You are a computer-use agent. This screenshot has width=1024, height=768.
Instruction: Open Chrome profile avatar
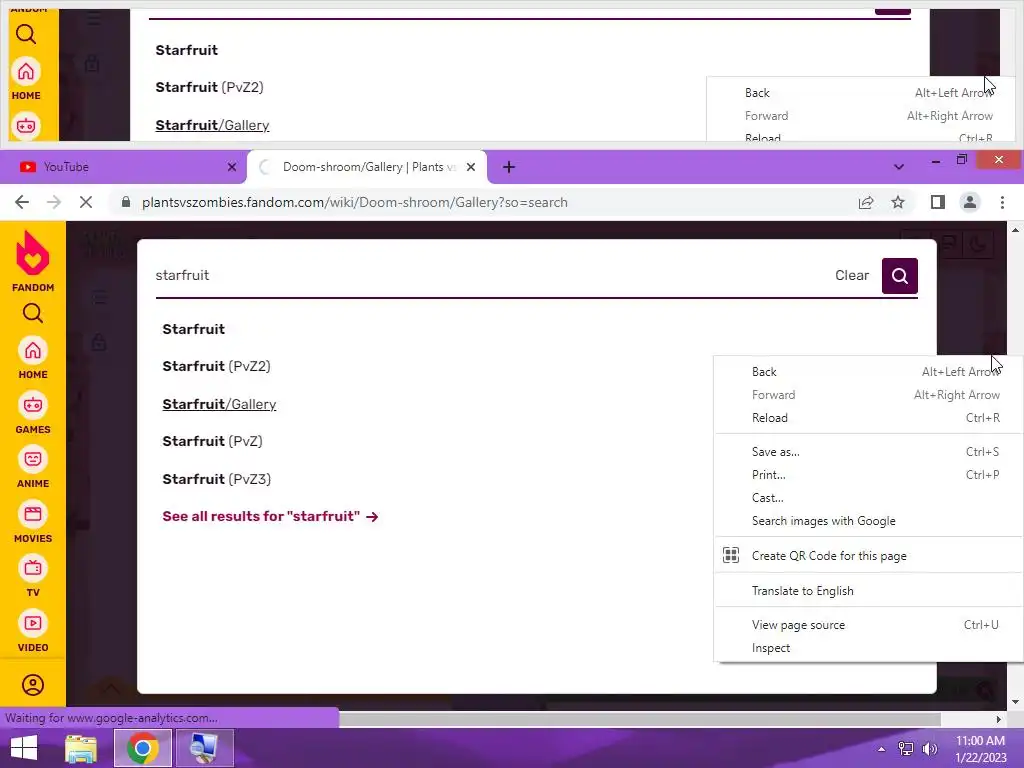(970, 202)
